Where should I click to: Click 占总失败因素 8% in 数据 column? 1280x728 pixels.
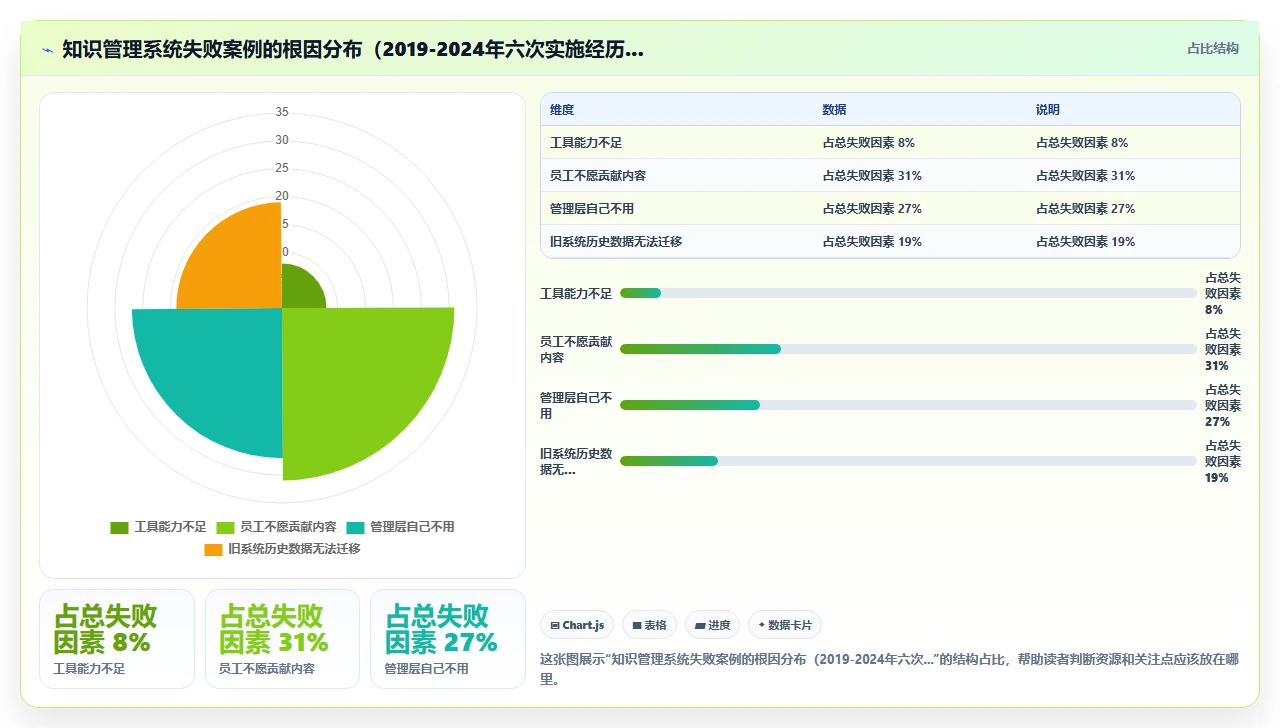click(868, 143)
